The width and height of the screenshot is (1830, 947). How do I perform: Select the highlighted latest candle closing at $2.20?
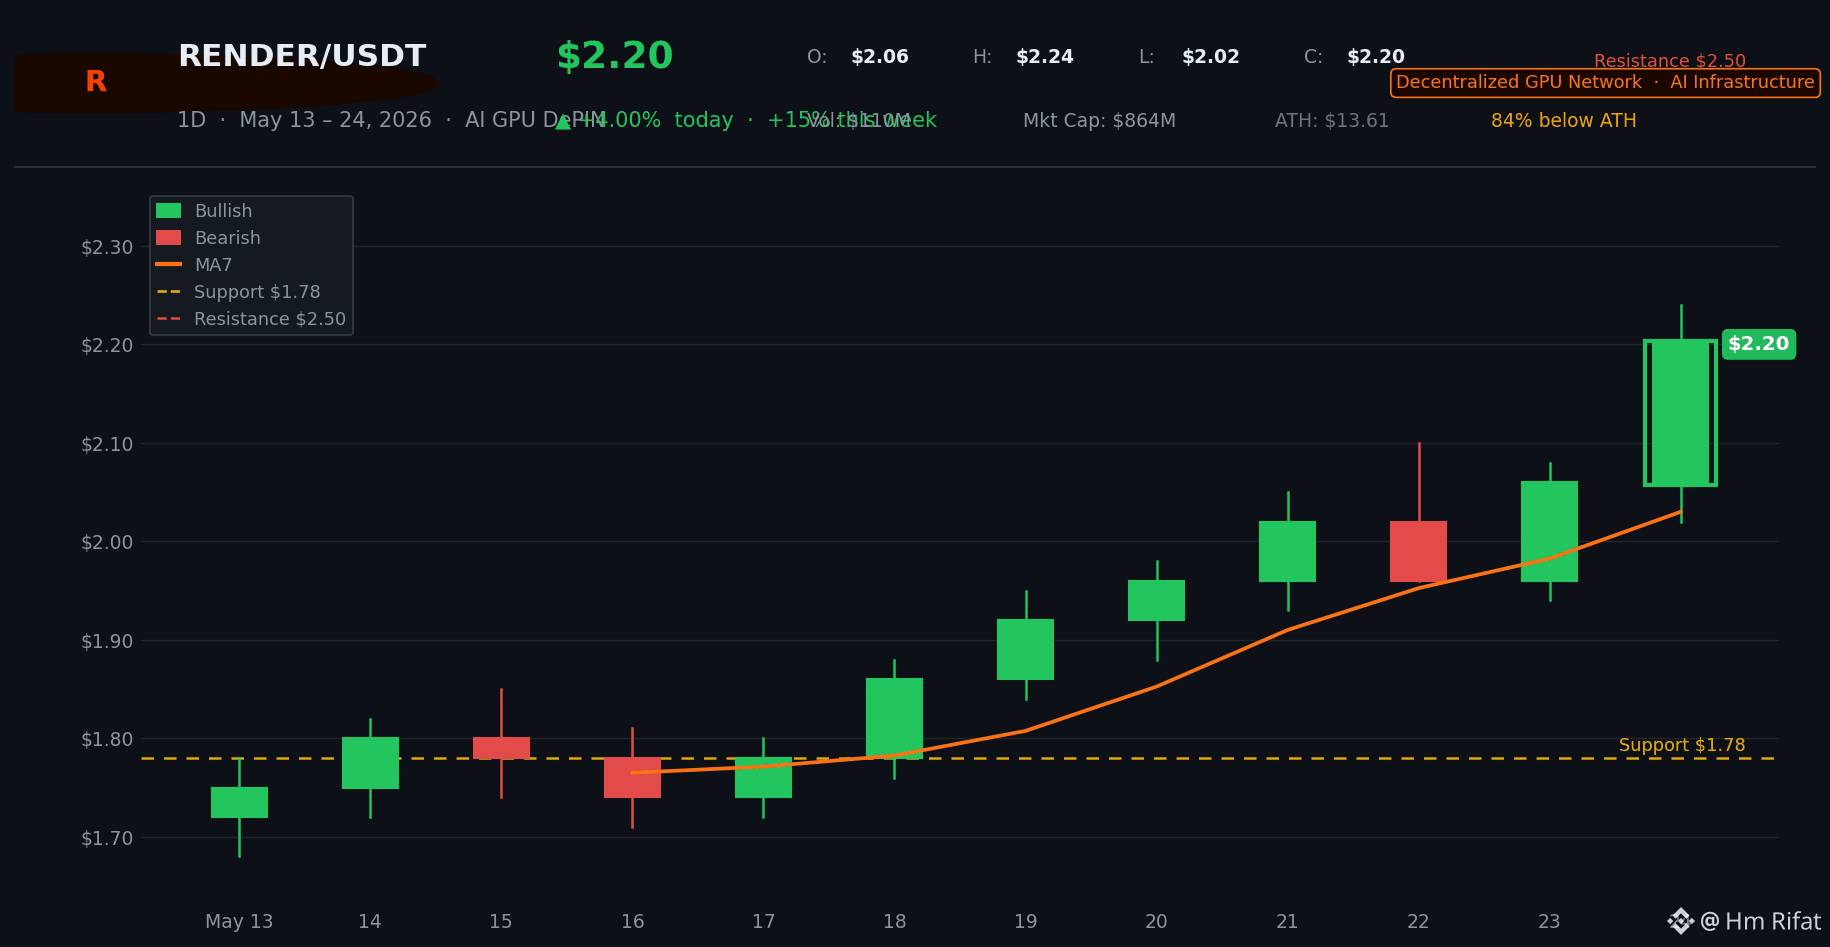coord(1680,413)
